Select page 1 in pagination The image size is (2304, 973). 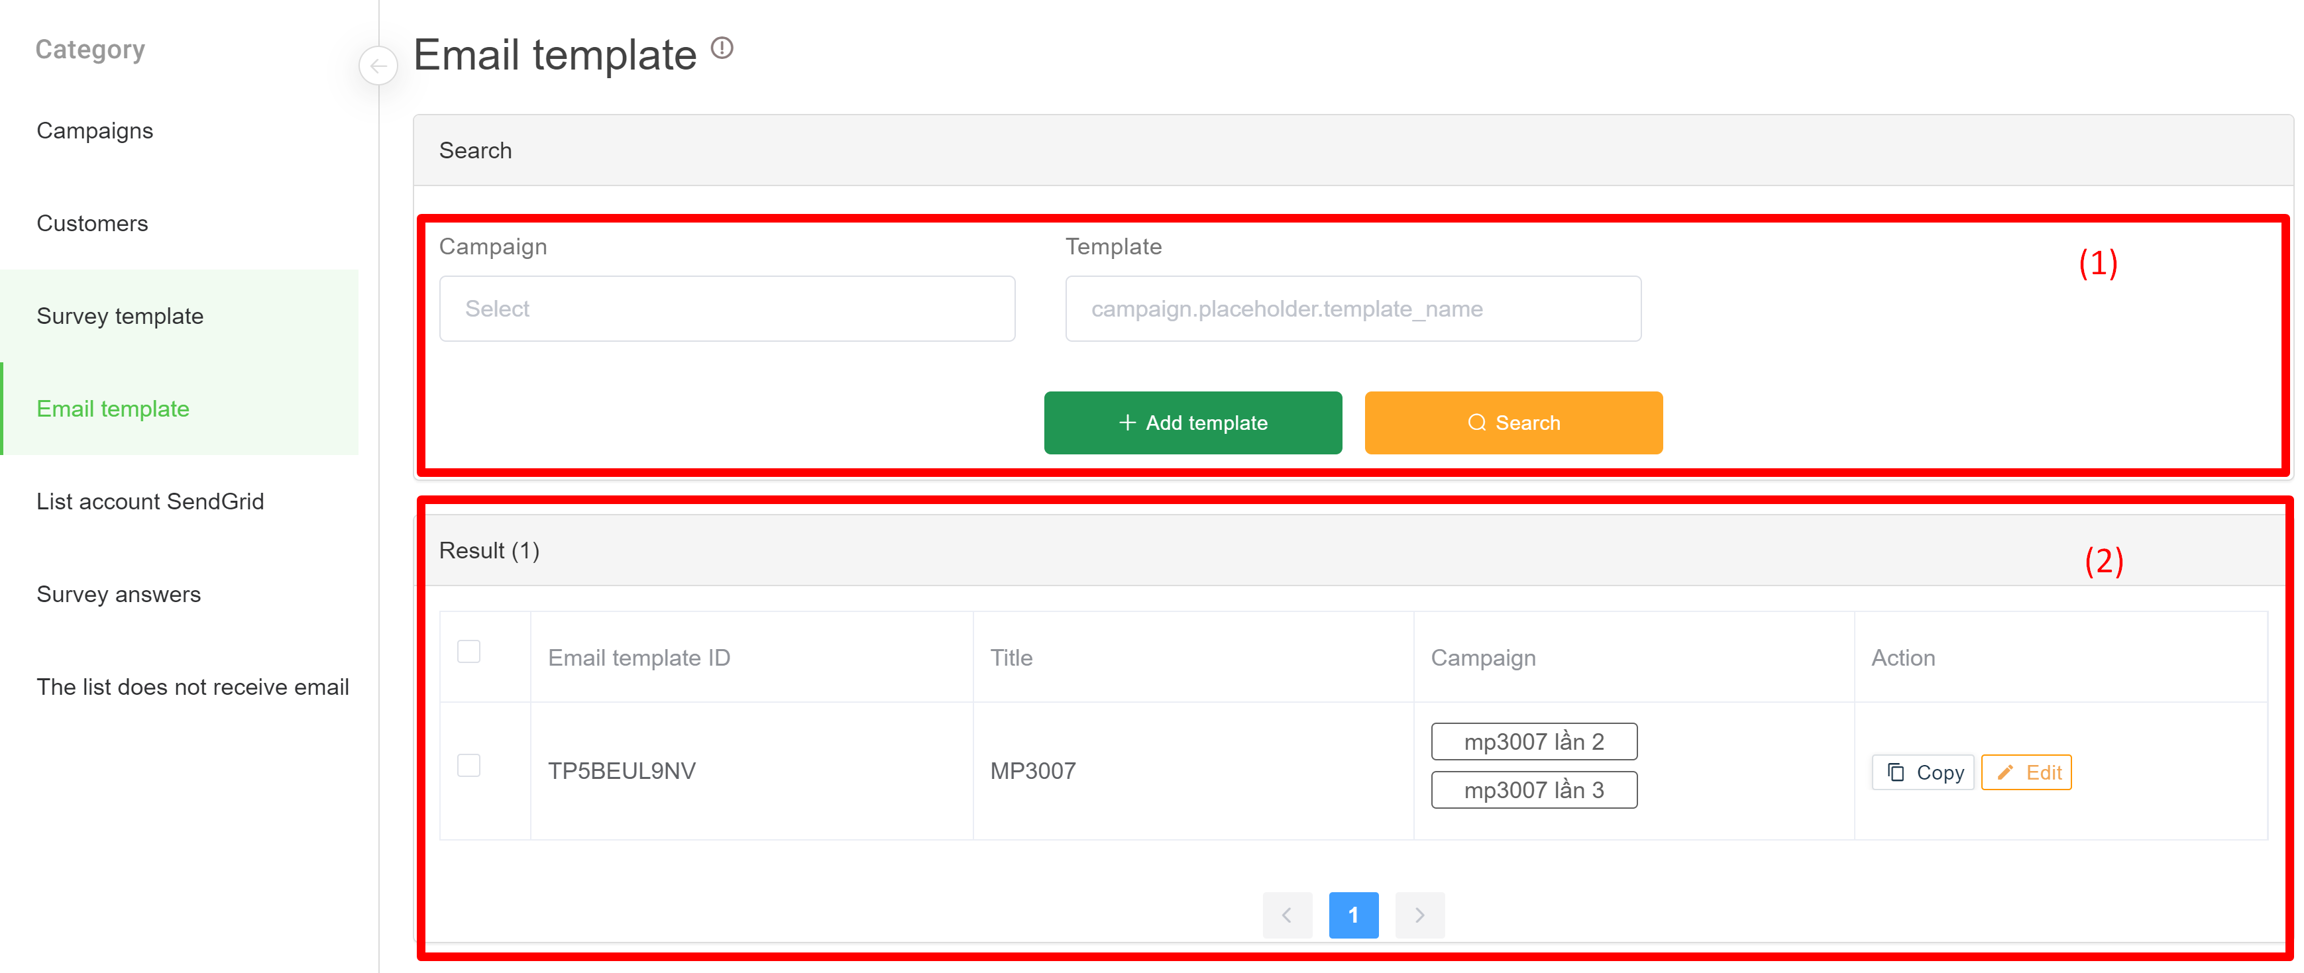click(1353, 915)
